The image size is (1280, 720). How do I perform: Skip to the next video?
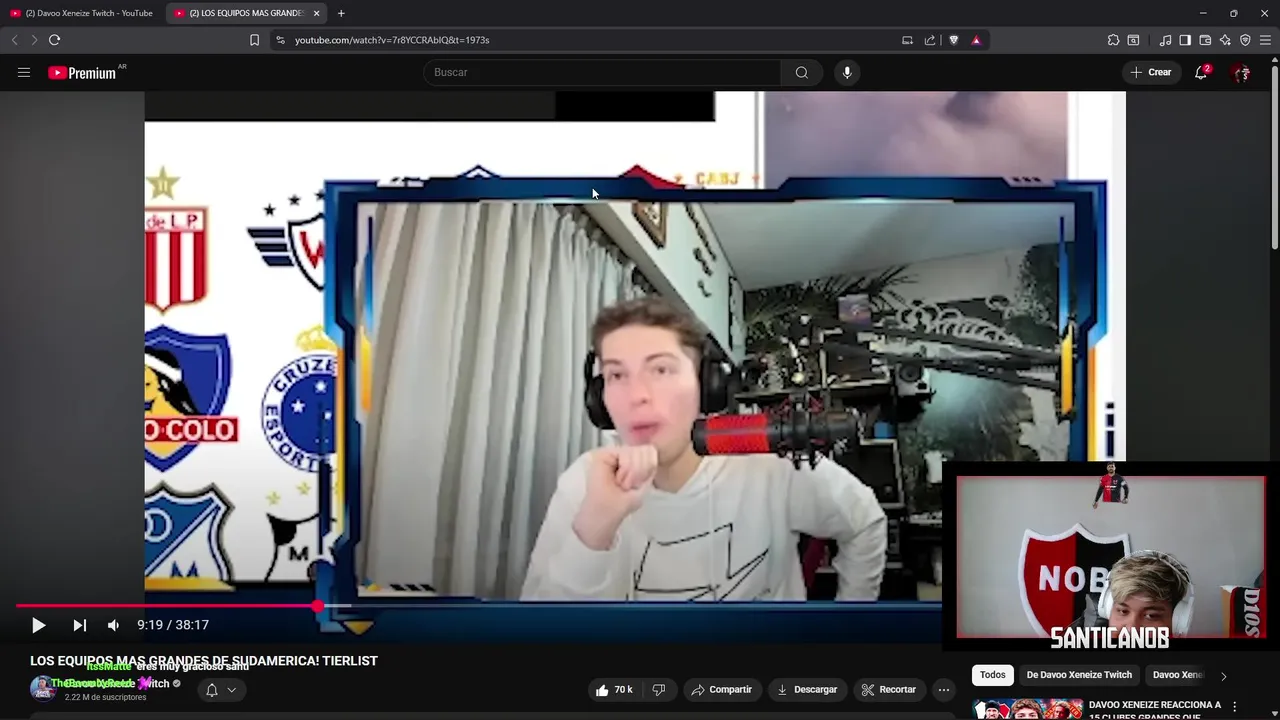click(80, 625)
